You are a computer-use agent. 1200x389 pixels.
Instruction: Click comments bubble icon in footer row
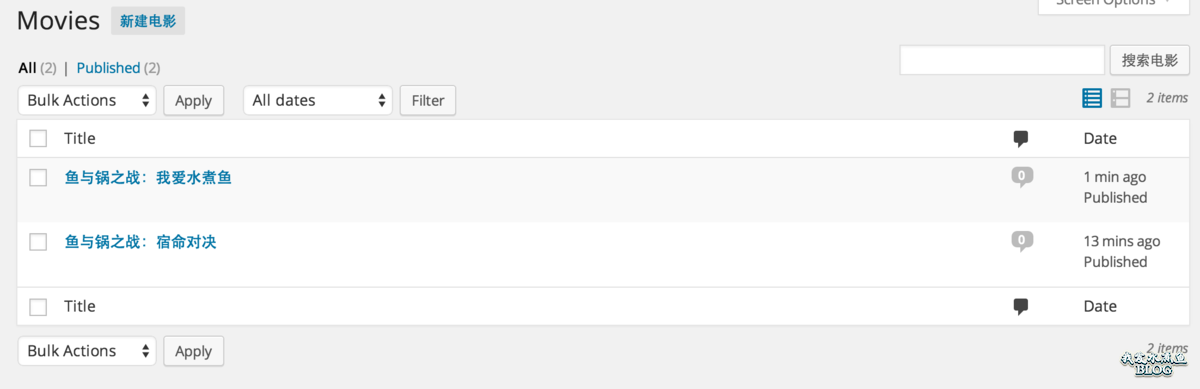(1021, 307)
